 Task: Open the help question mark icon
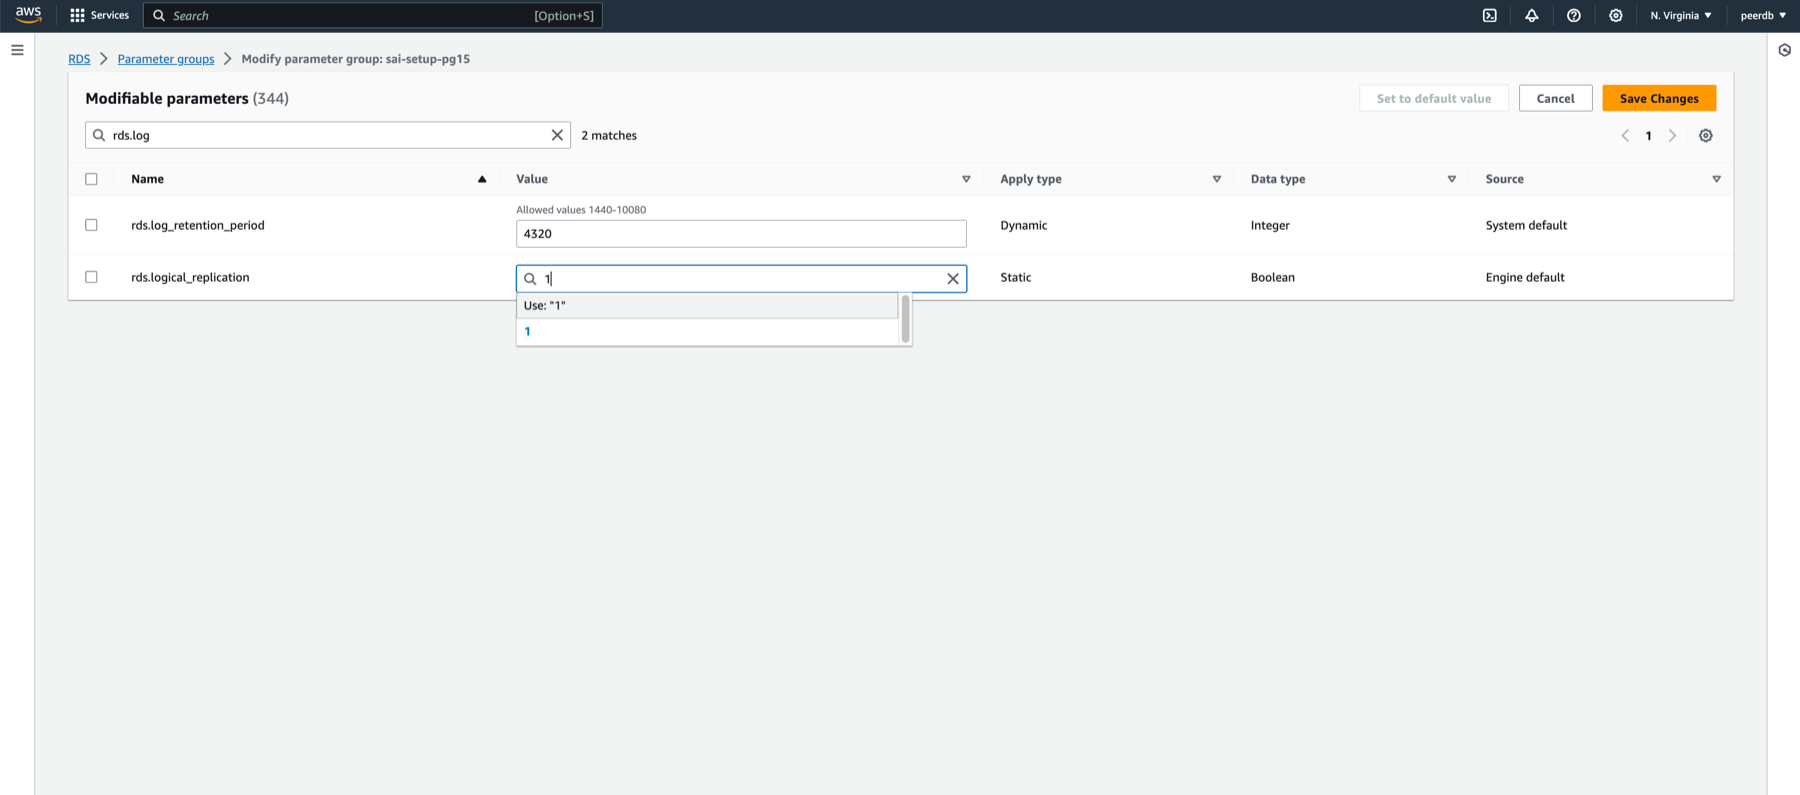1573,16
